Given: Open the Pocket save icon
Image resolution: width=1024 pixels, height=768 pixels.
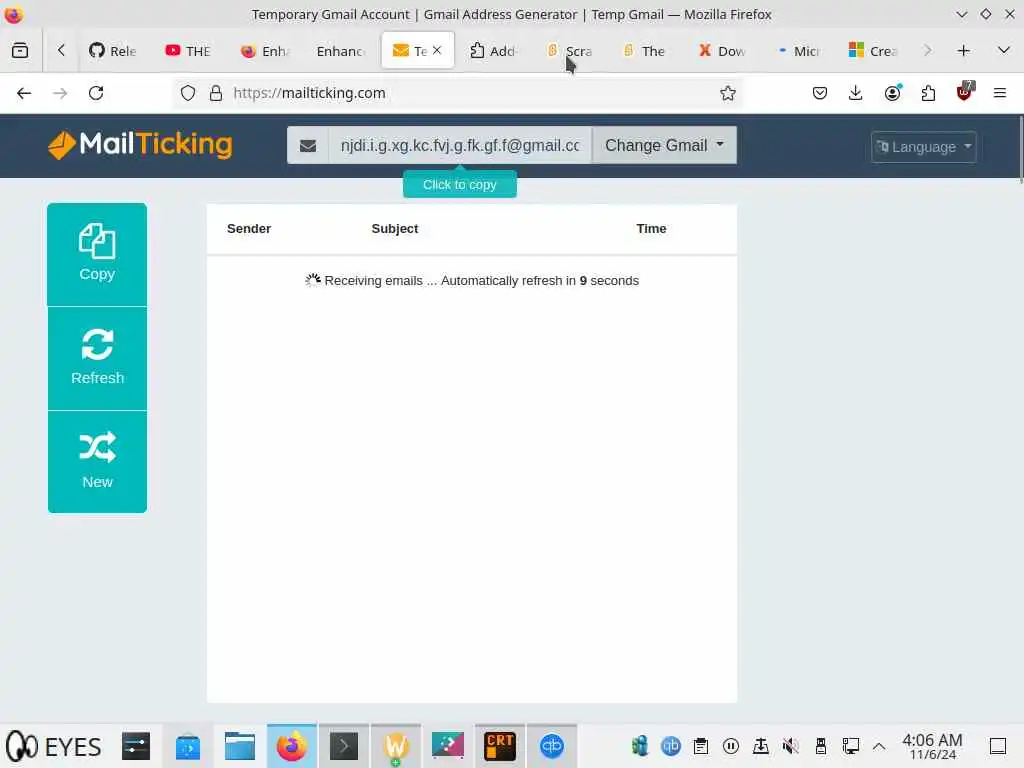Looking at the screenshot, I should 820,93.
